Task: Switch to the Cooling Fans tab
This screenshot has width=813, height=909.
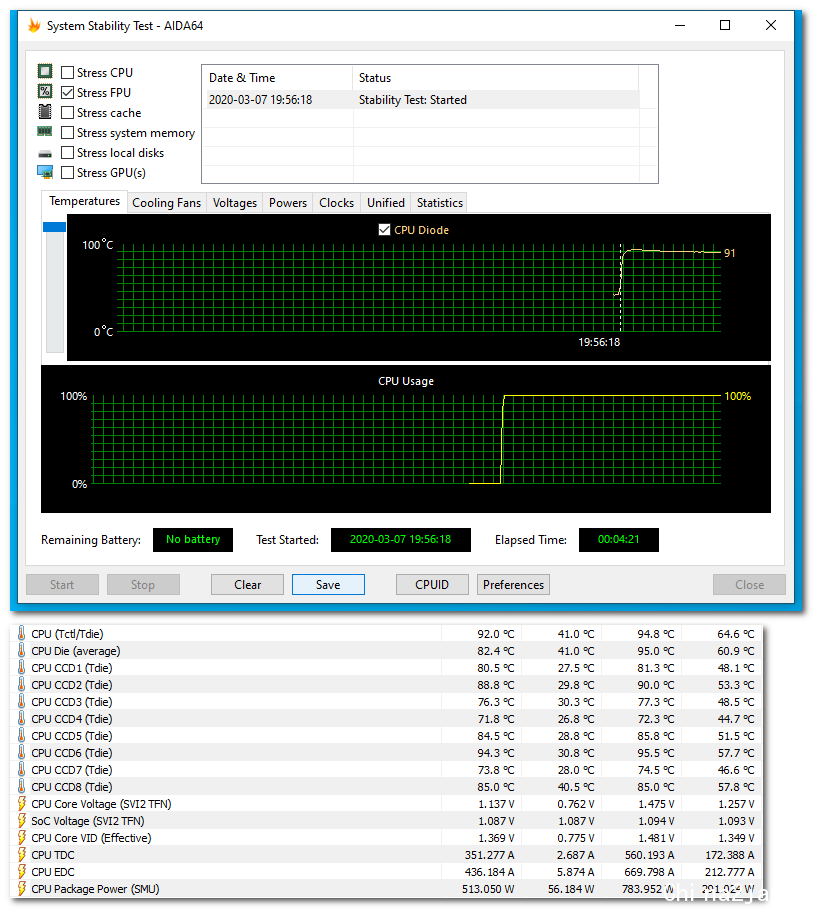Action: [x=166, y=203]
